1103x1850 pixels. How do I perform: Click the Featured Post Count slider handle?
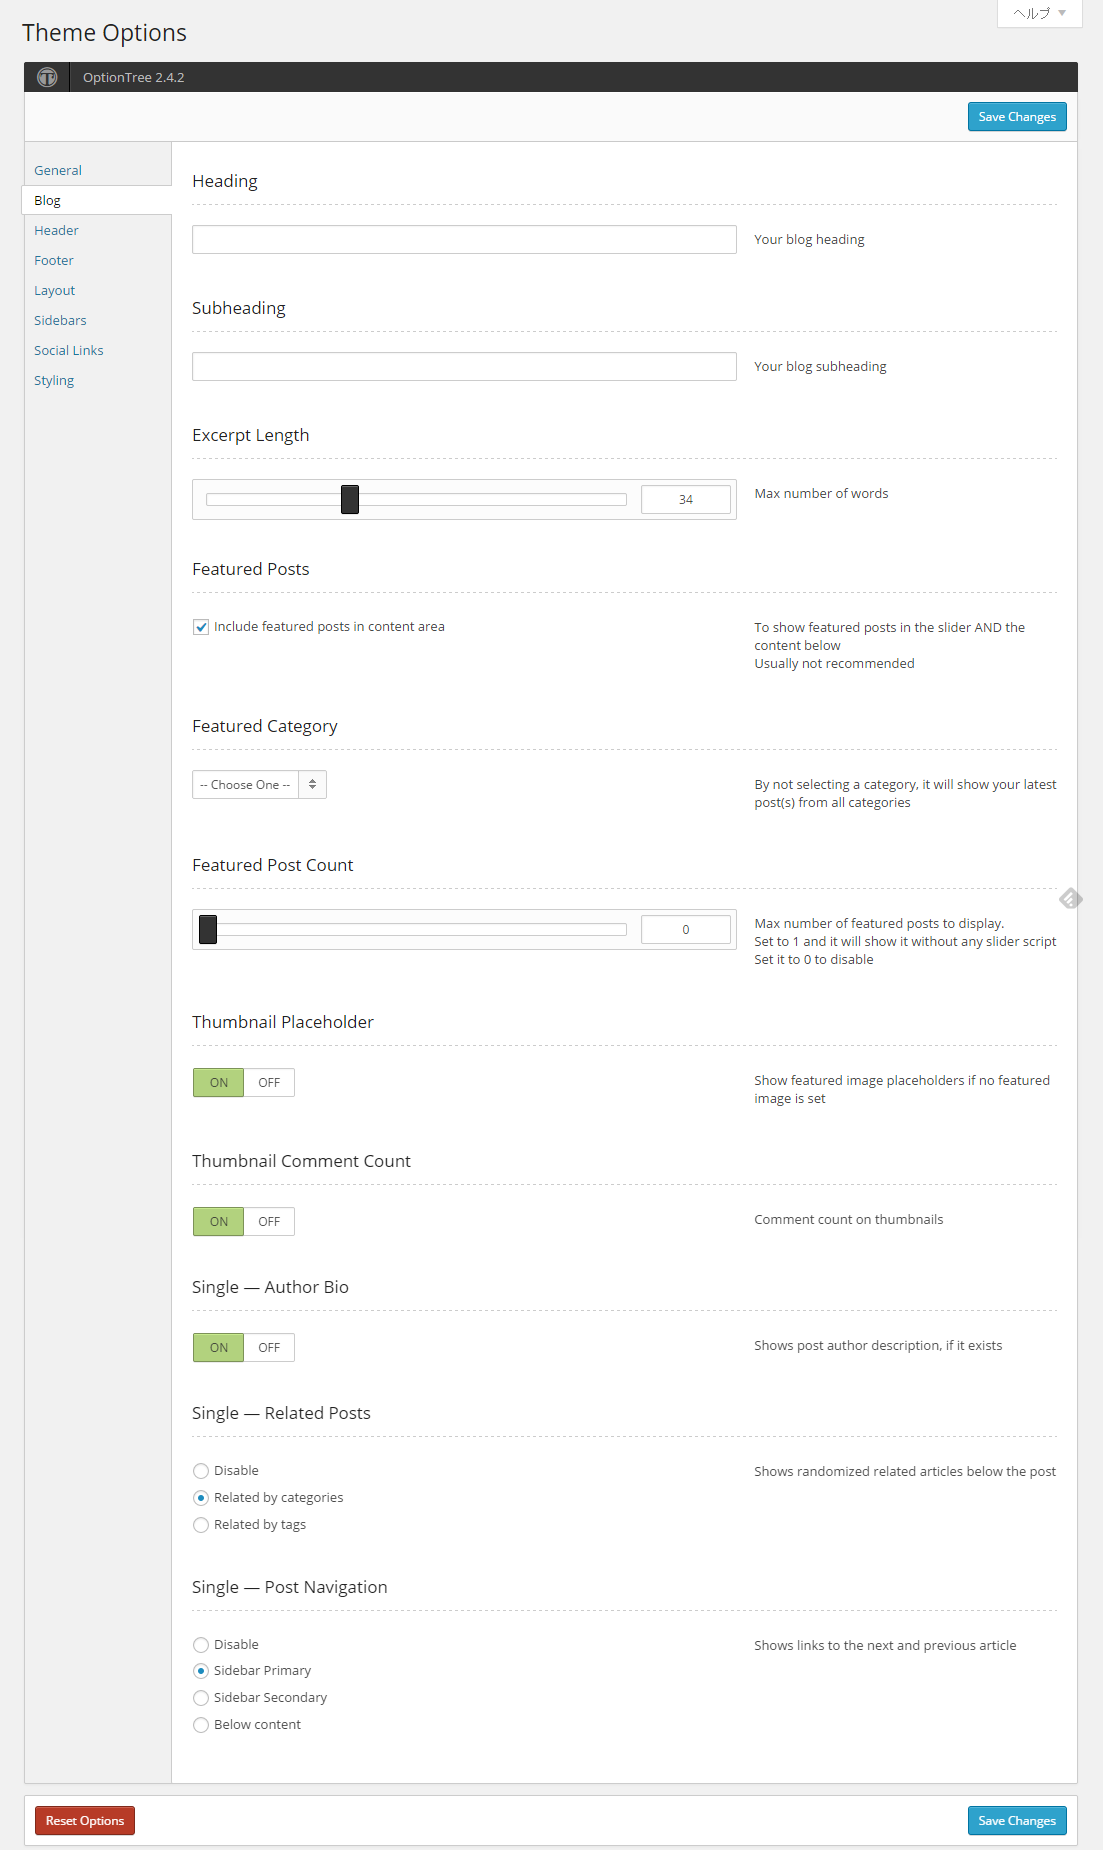[208, 929]
